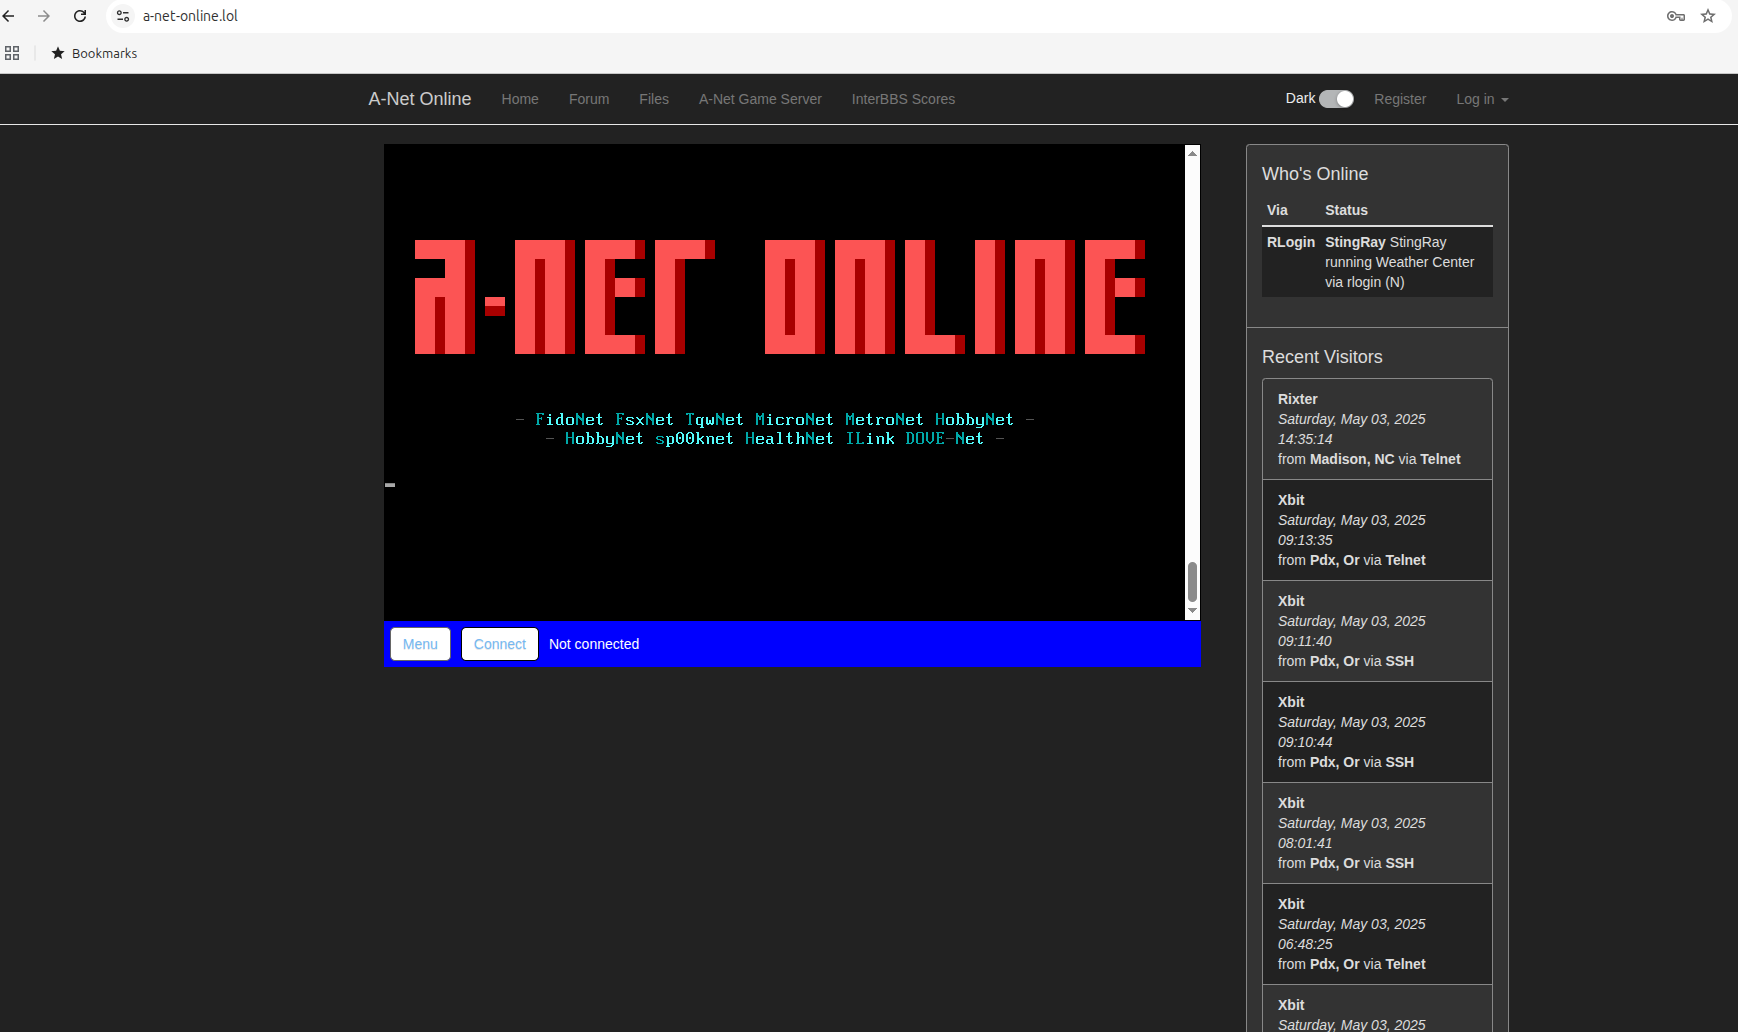
Task: Click the 'Not connected' status text
Action: point(594,644)
